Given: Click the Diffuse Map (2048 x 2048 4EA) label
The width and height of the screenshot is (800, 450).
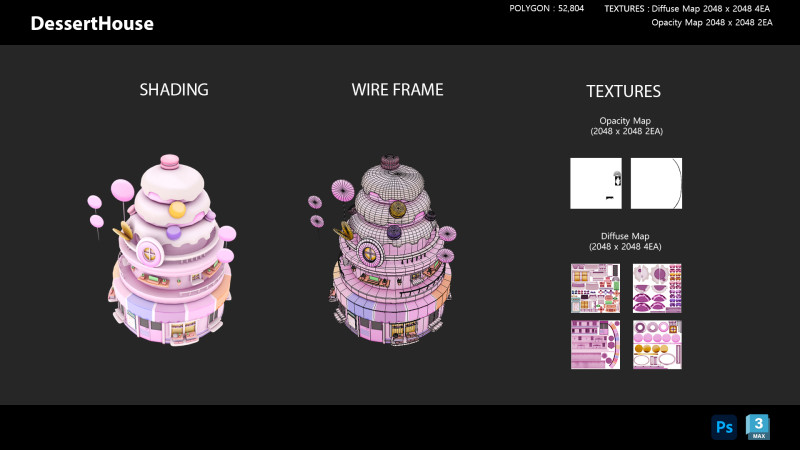Looking at the screenshot, I should 625,241.
